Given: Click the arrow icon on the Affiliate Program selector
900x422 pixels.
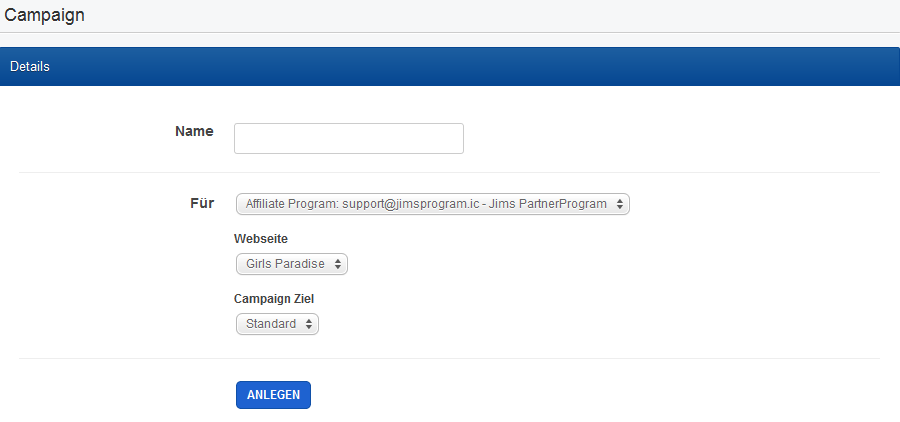Looking at the screenshot, I should (621, 204).
